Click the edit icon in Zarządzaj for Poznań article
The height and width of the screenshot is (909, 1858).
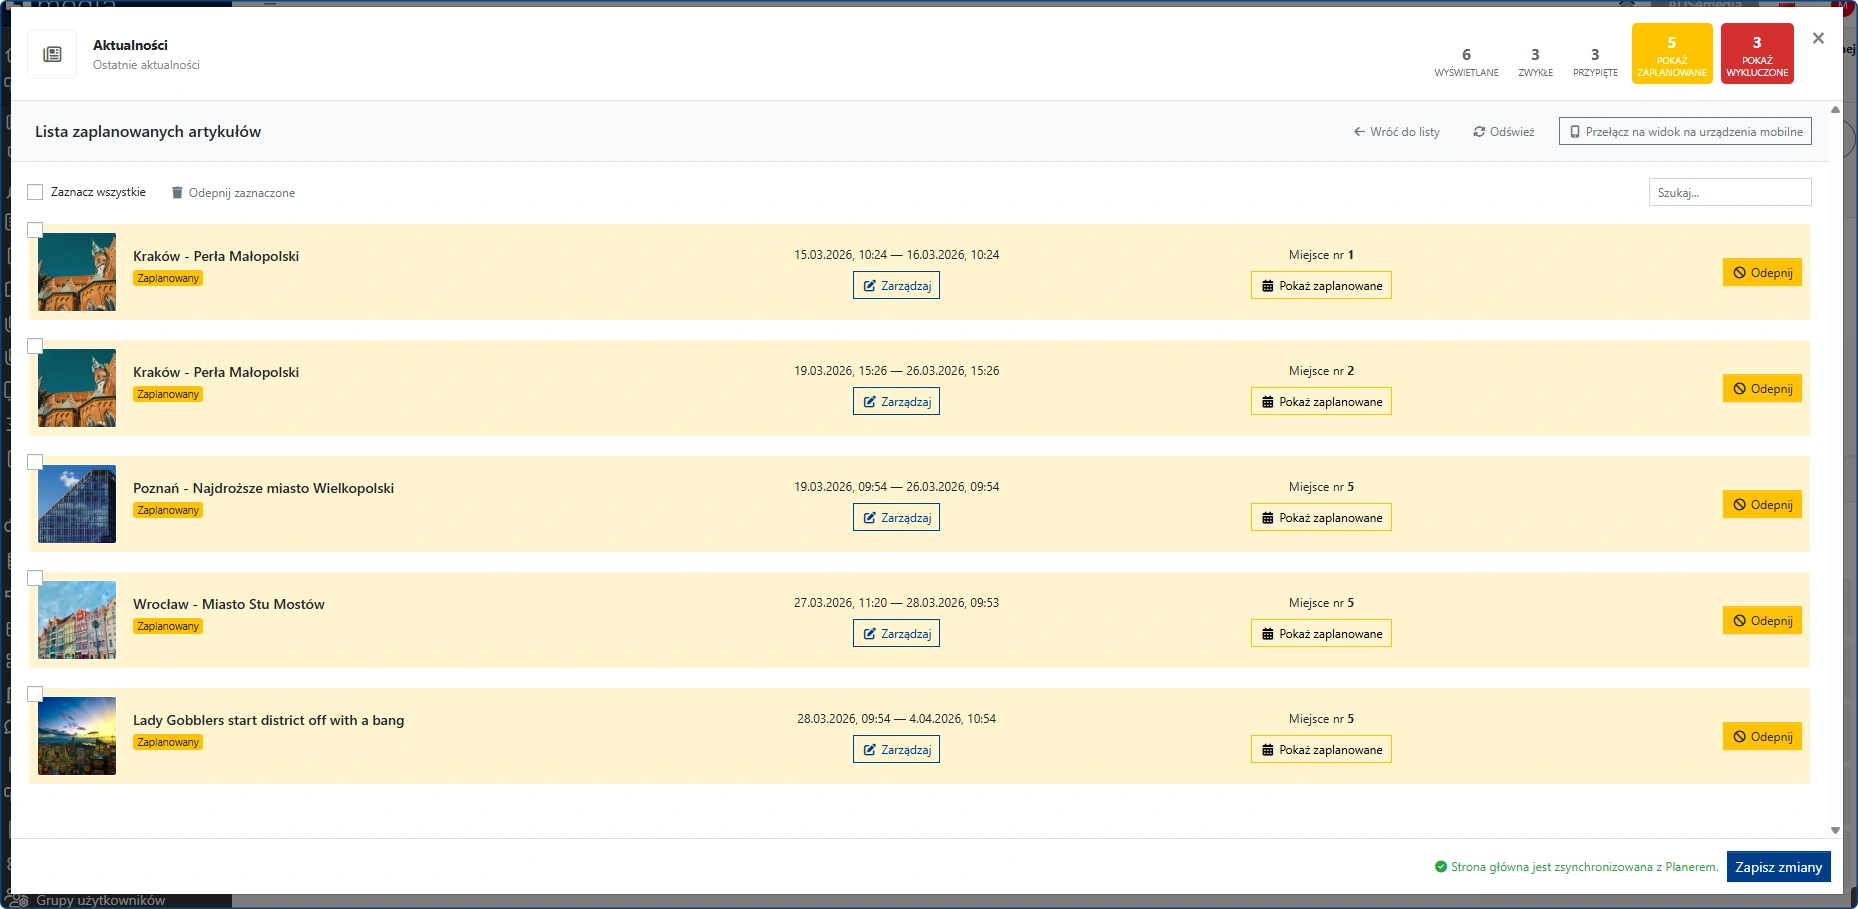pos(869,518)
